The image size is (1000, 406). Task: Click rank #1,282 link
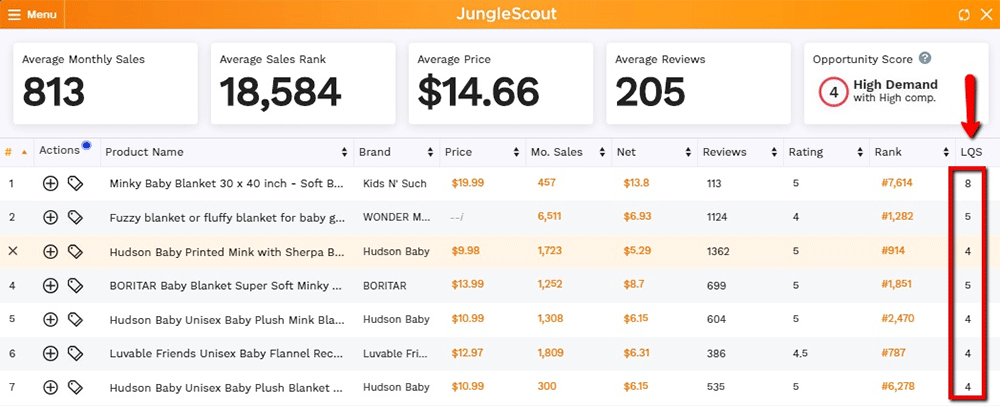pyautogui.click(x=897, y=217)
